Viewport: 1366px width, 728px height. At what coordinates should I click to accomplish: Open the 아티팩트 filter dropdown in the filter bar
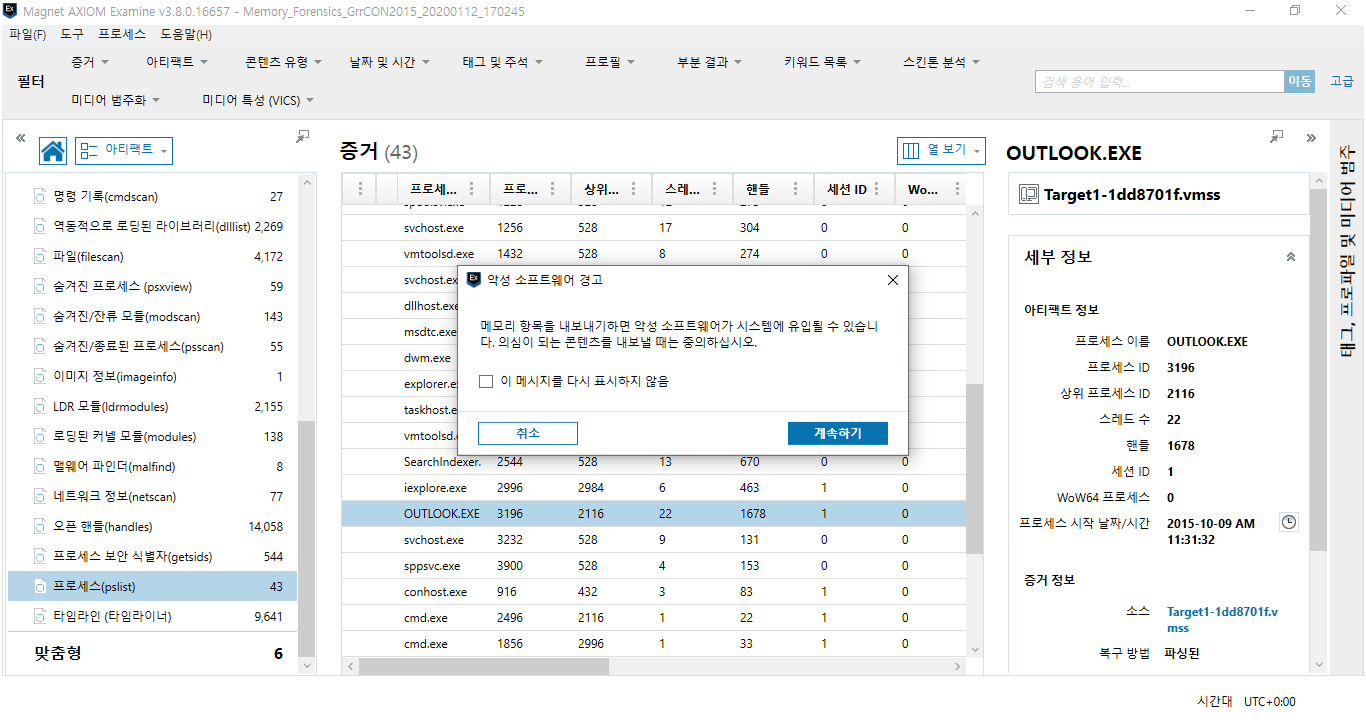[176, 62]
